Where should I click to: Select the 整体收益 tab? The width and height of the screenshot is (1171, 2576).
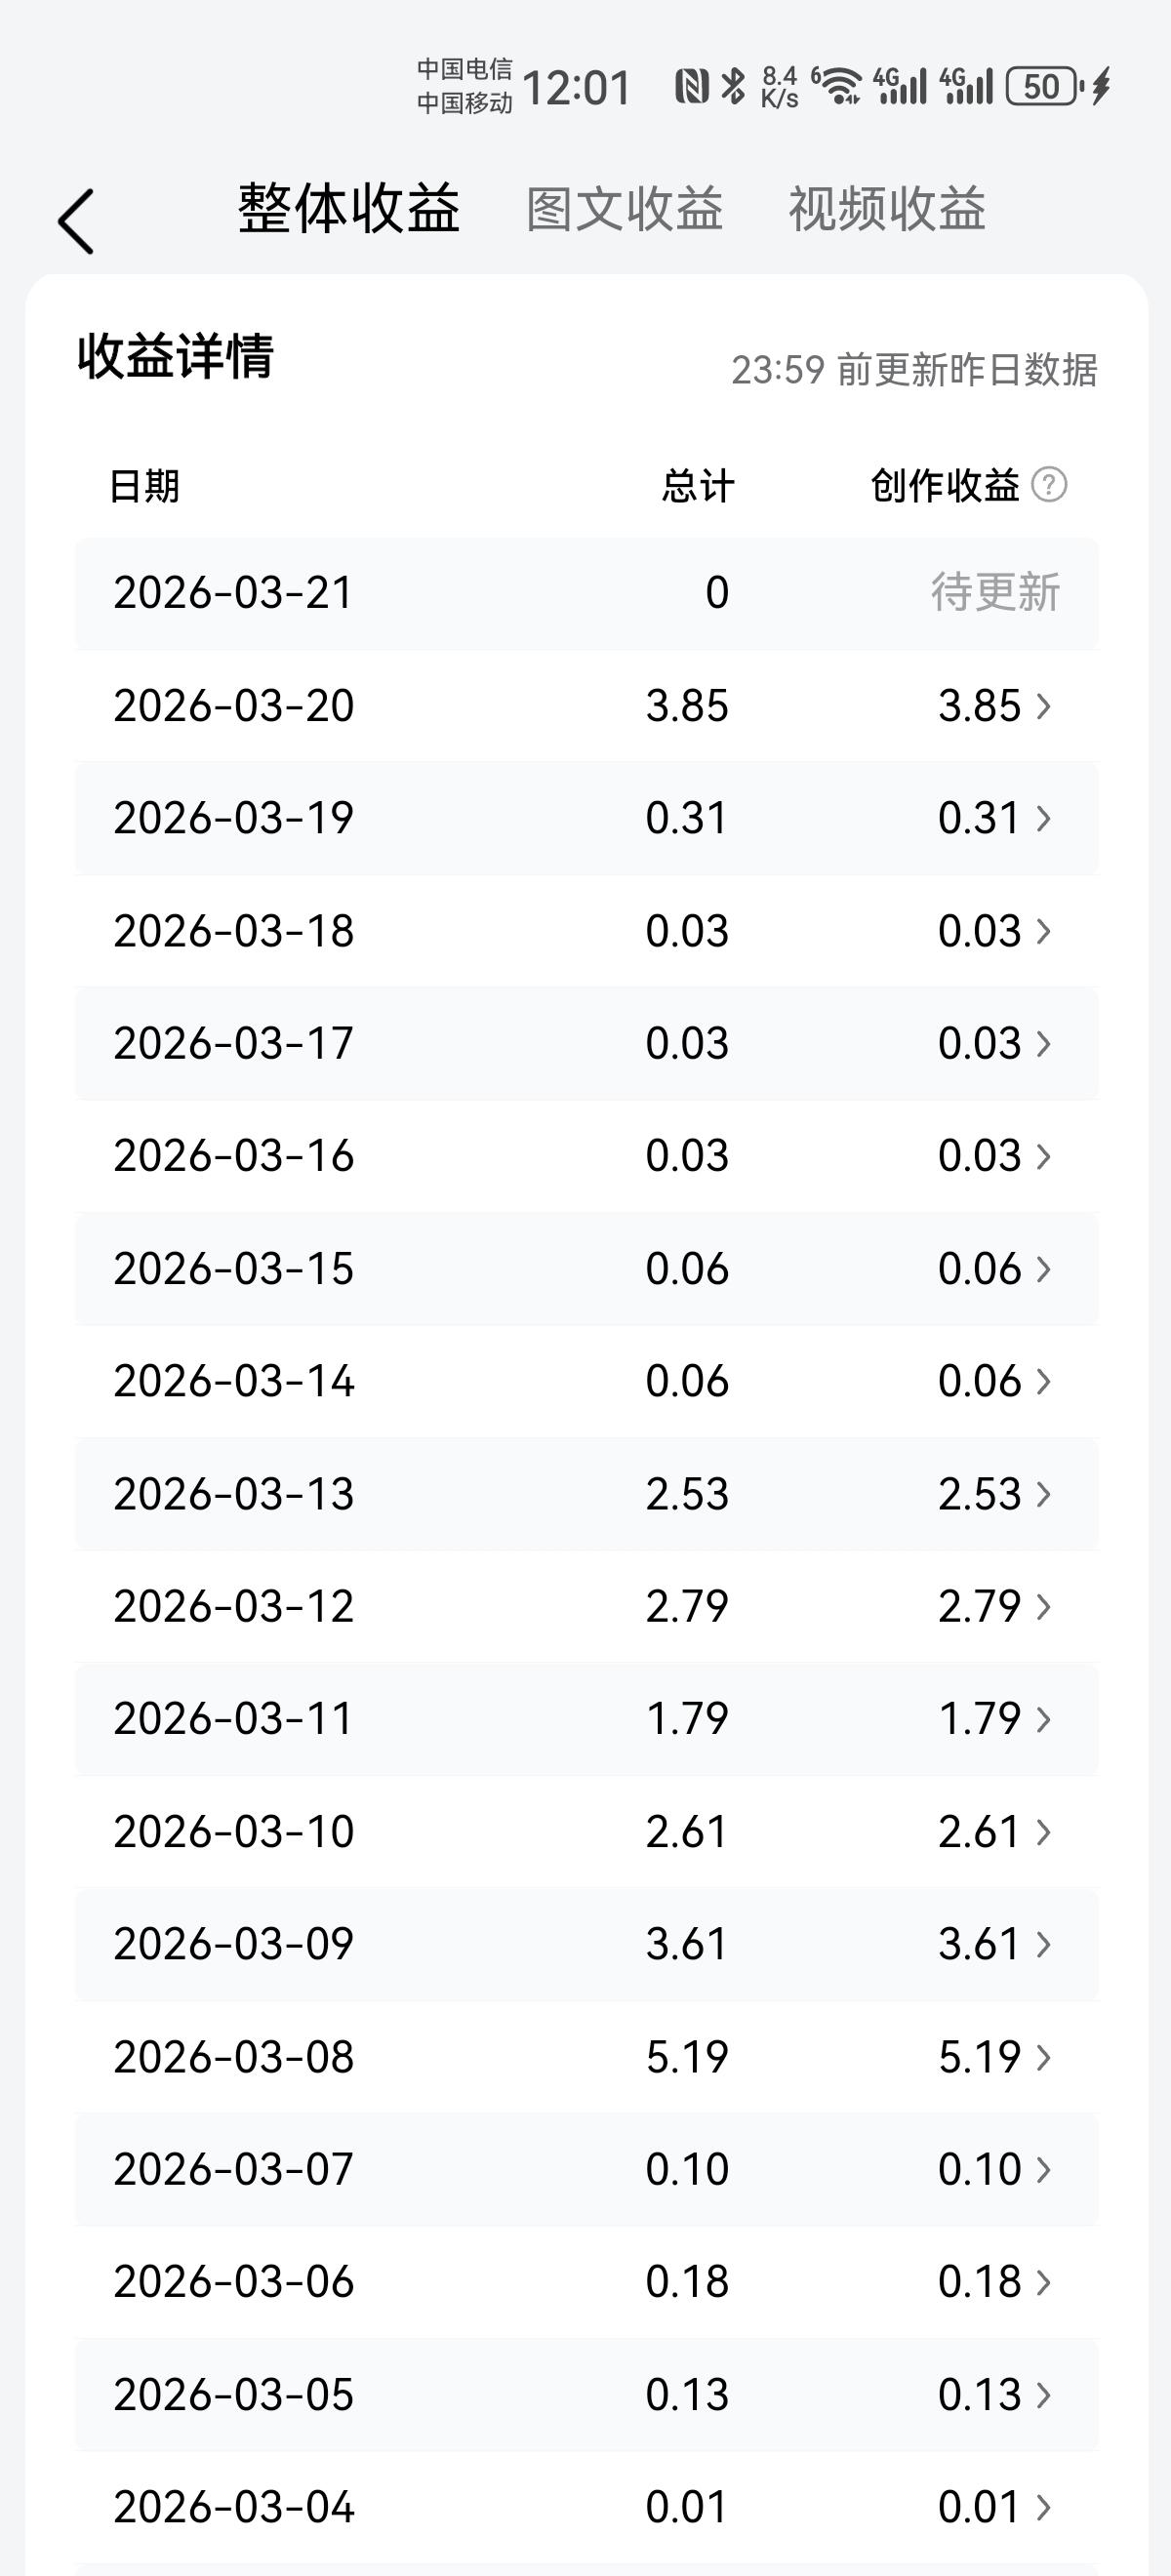(x=349, y=209)
